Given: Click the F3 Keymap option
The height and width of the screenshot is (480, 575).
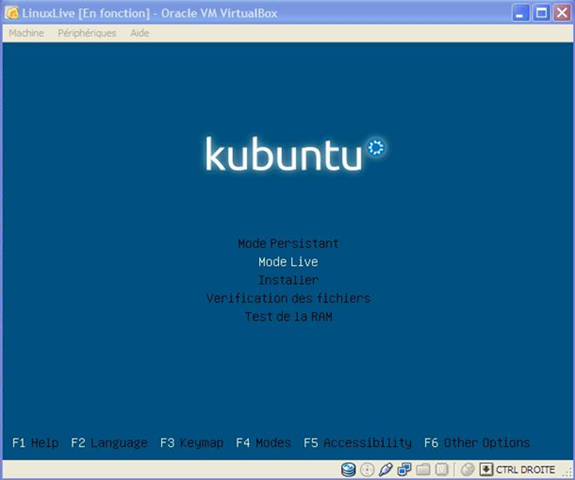Looking at the screenshot, I should 192,443.
